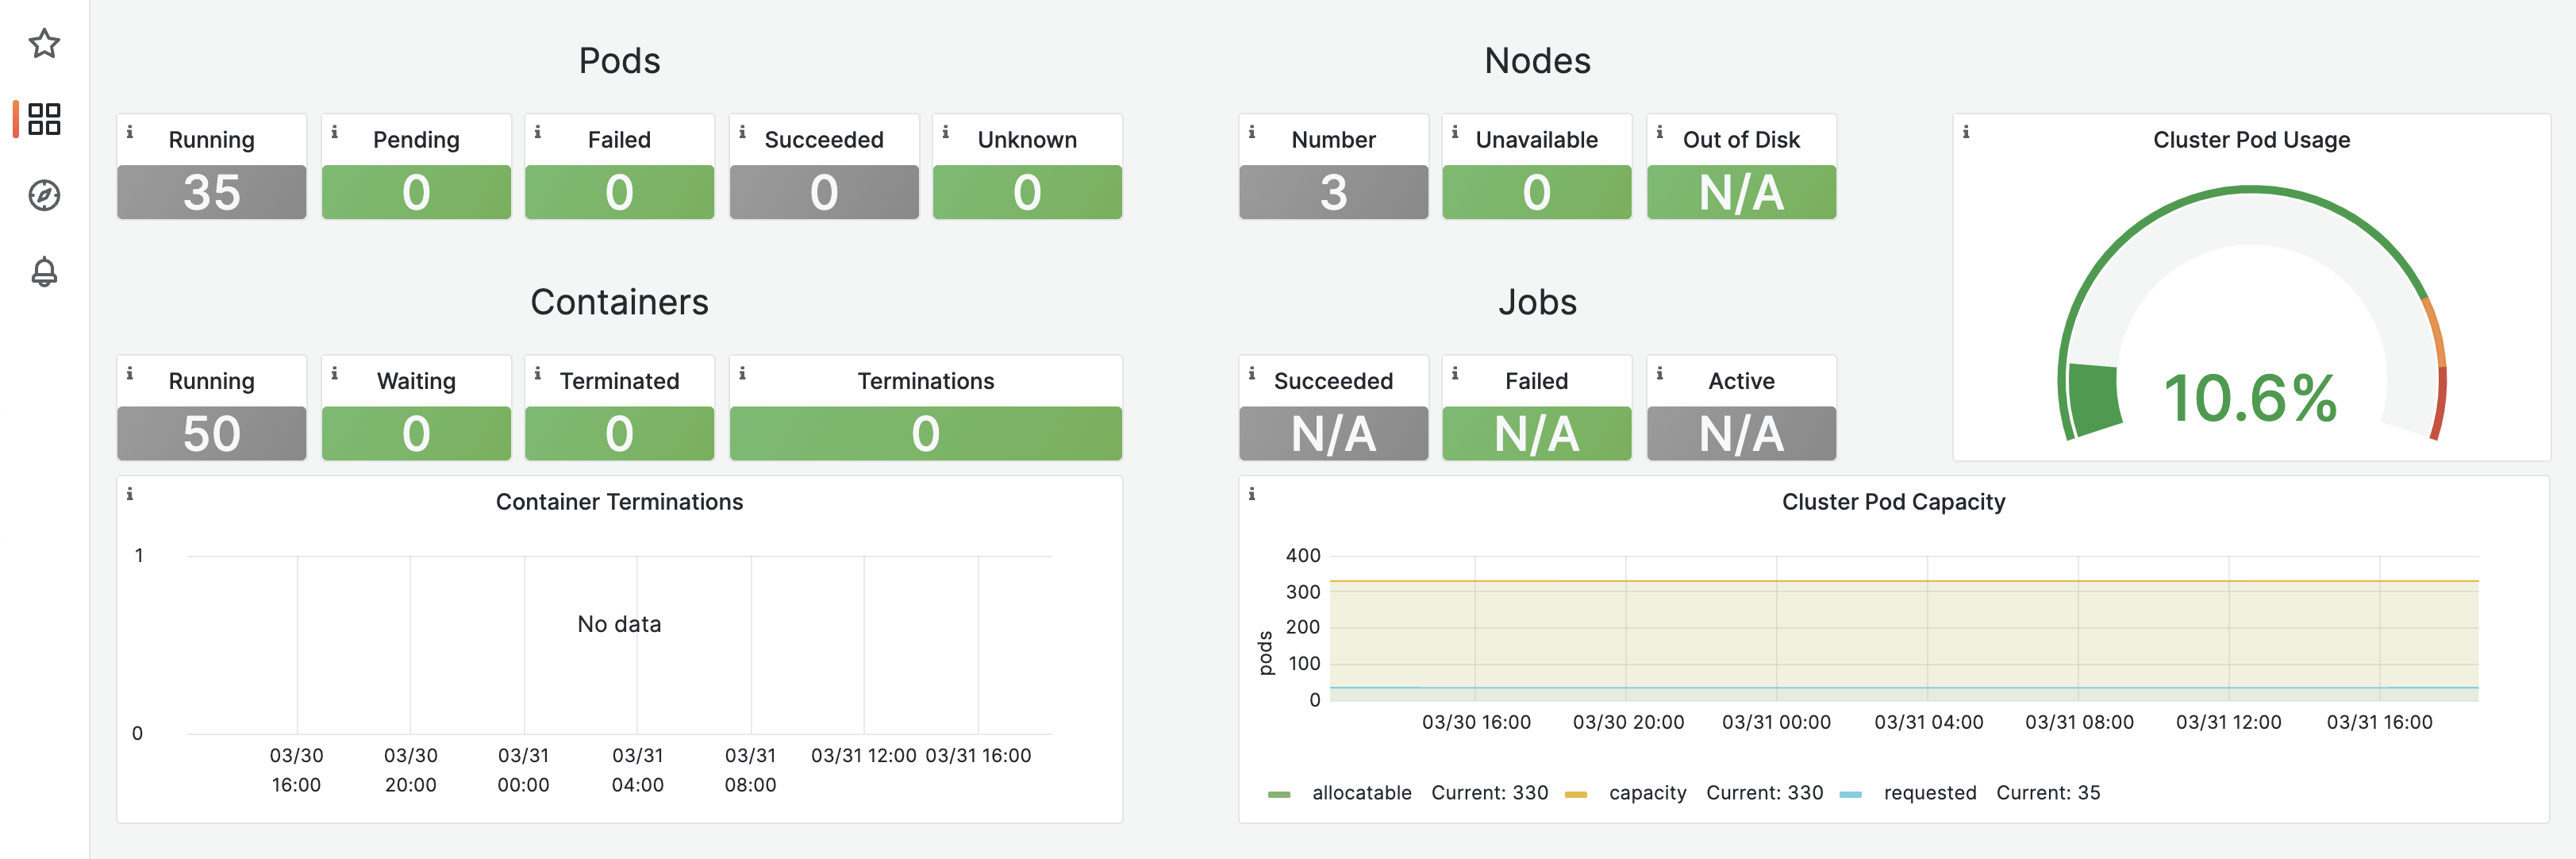Show info icon on Container Terminations graph

130,494
